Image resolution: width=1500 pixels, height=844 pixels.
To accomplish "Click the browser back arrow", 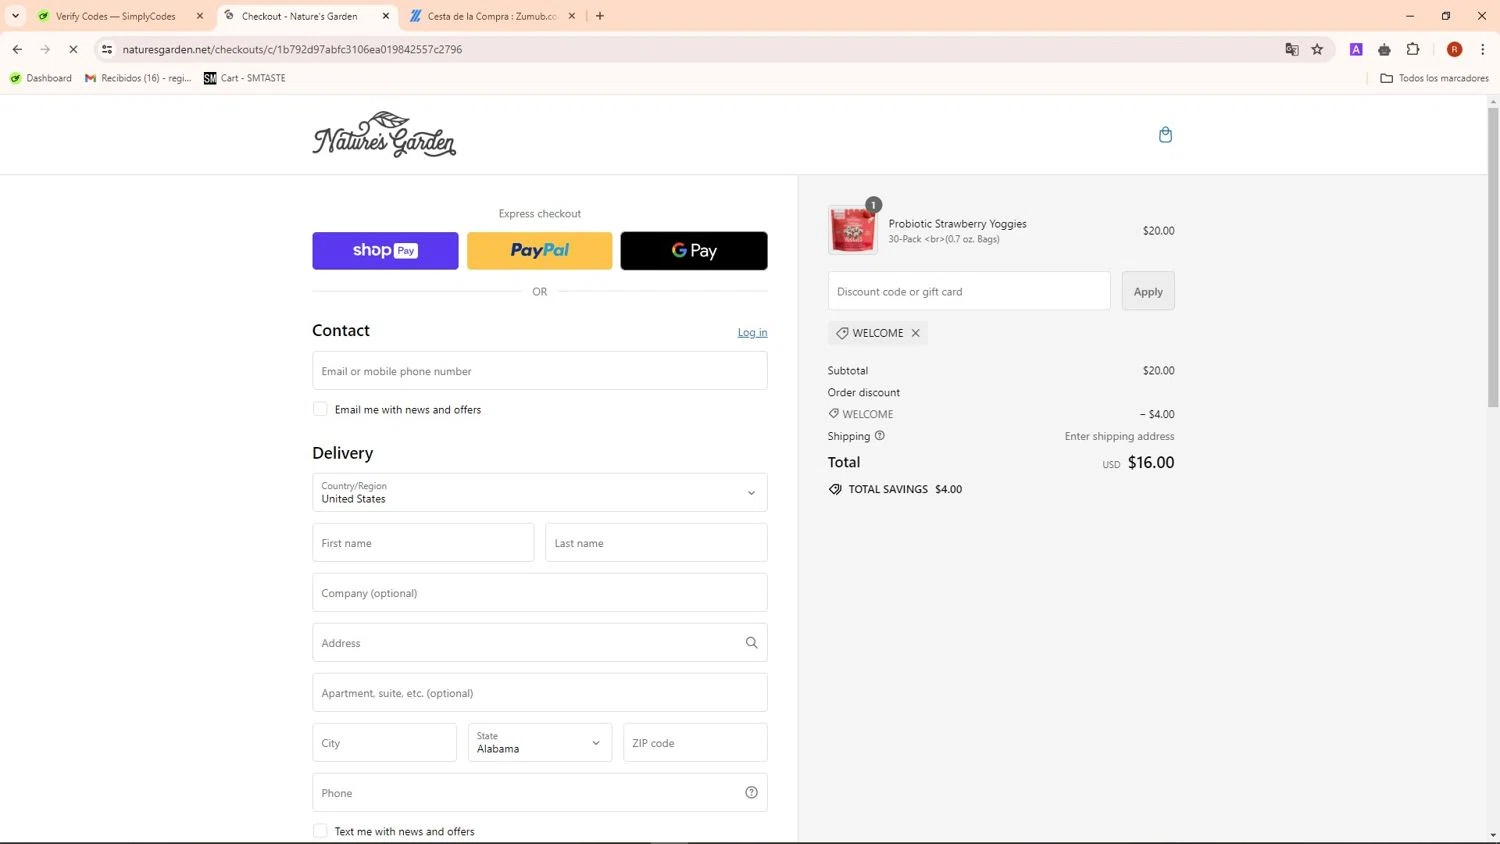I will coord(17,49).
